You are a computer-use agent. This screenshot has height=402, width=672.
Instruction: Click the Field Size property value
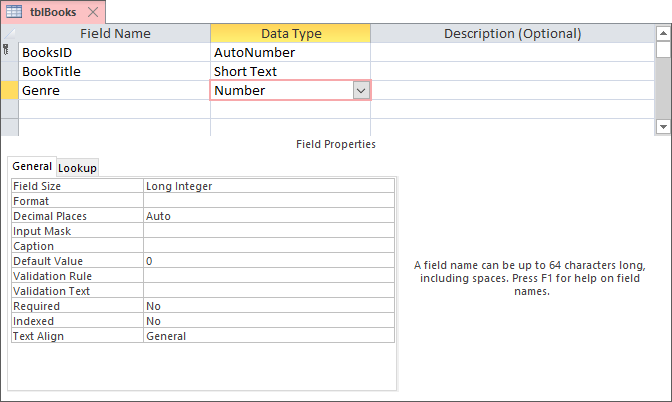point(268,186)
